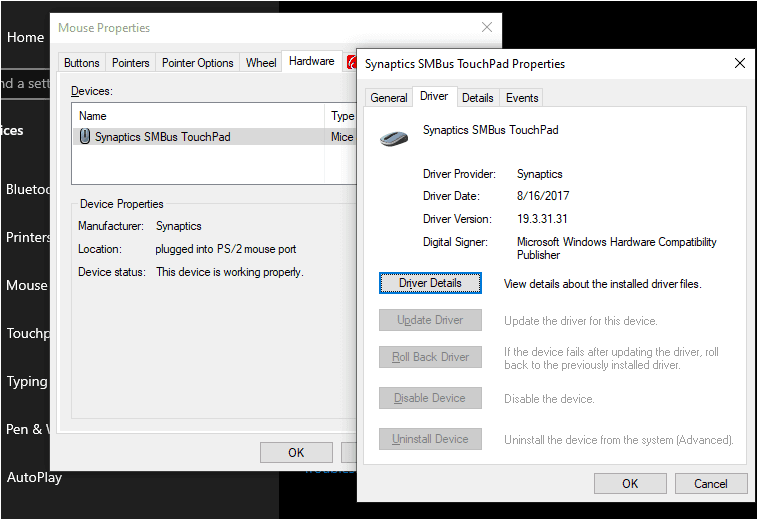Confirm with OK in TouchPad Properties dialog
Viewport: 758px width, 520px height.
coord(630,483)
